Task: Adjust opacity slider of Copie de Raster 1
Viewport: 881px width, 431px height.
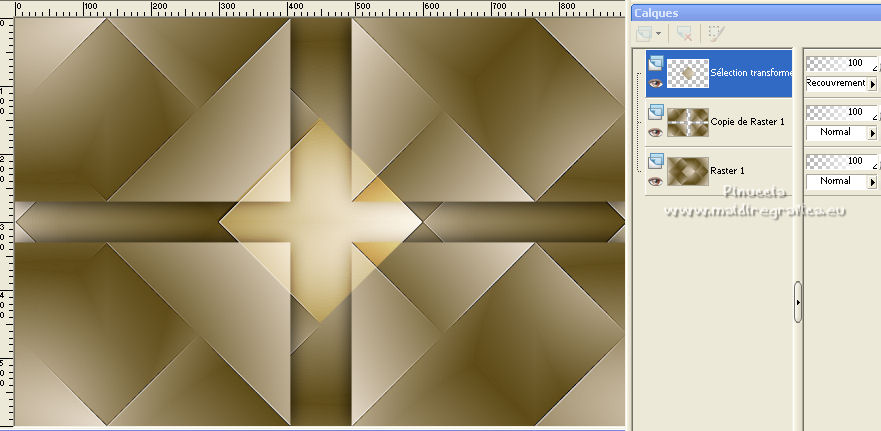Action: point(841,112)
